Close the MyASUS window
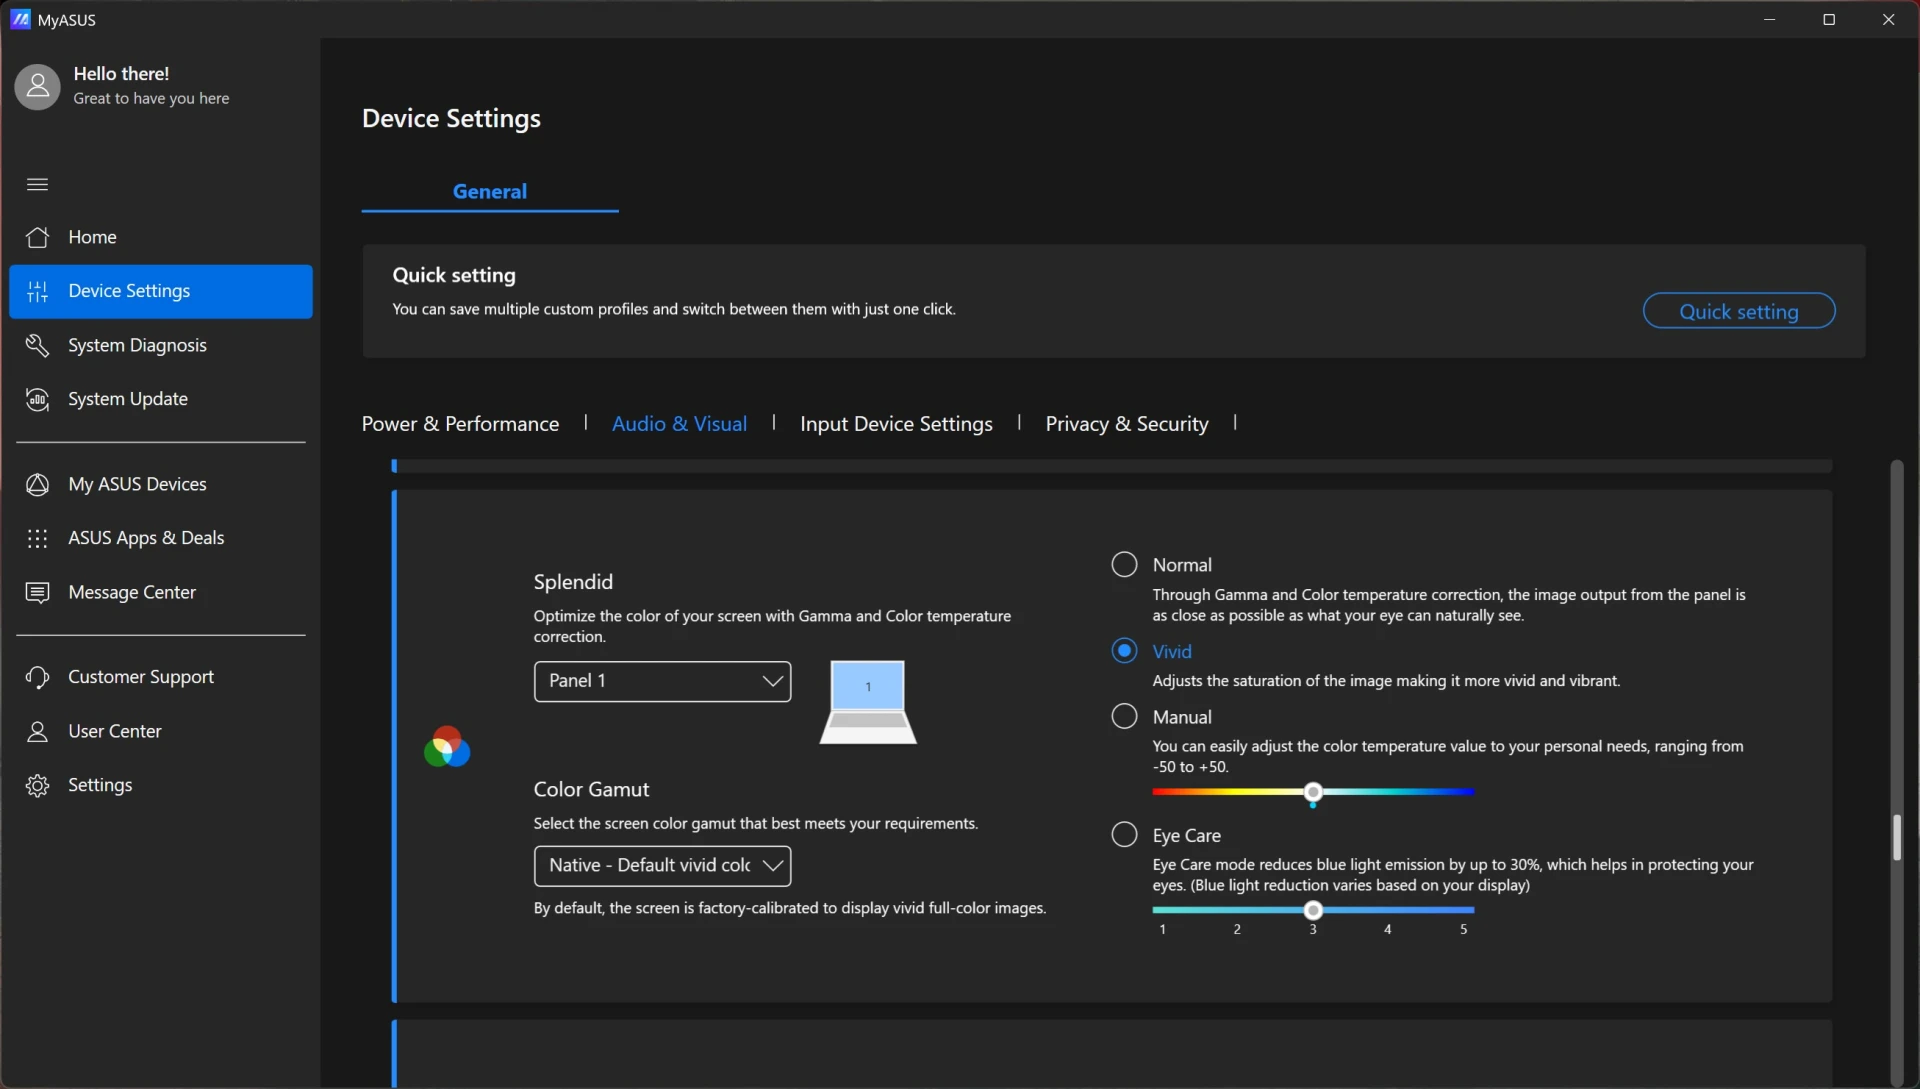Viewport: 1920px width, 1089px height. (1888, 19)
